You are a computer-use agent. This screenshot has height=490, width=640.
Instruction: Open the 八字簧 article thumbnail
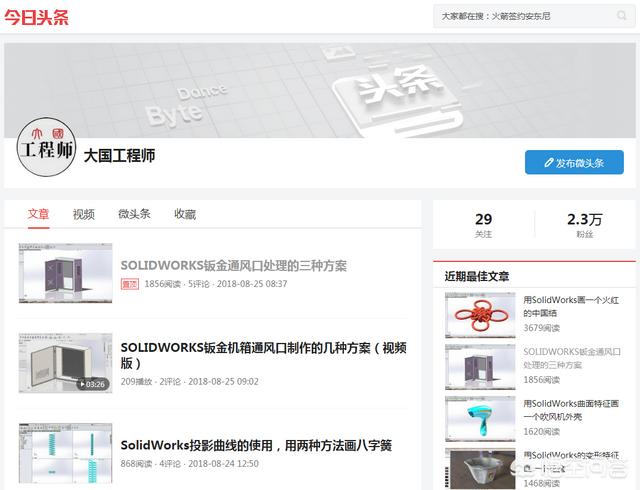point(65,453)
